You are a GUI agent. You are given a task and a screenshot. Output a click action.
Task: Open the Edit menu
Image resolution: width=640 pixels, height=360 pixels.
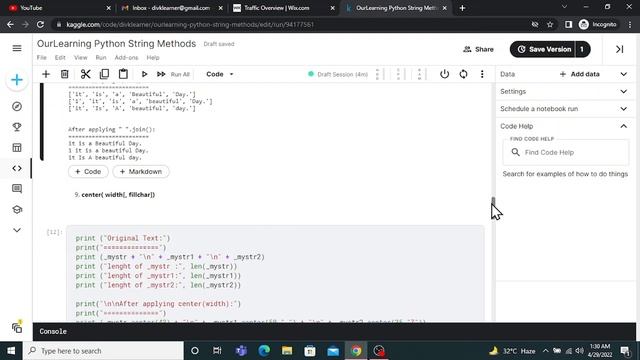(60, 58)
